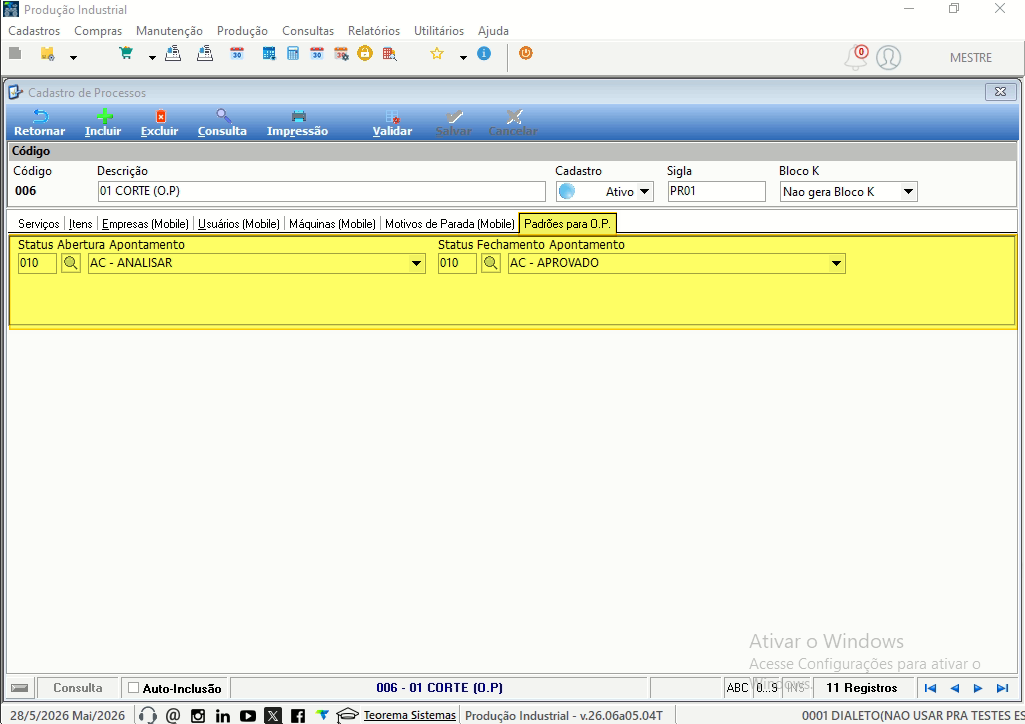Screen dimensions: 1025x724
Task: Switch to the Itens tab
Action: pos(80,223)
